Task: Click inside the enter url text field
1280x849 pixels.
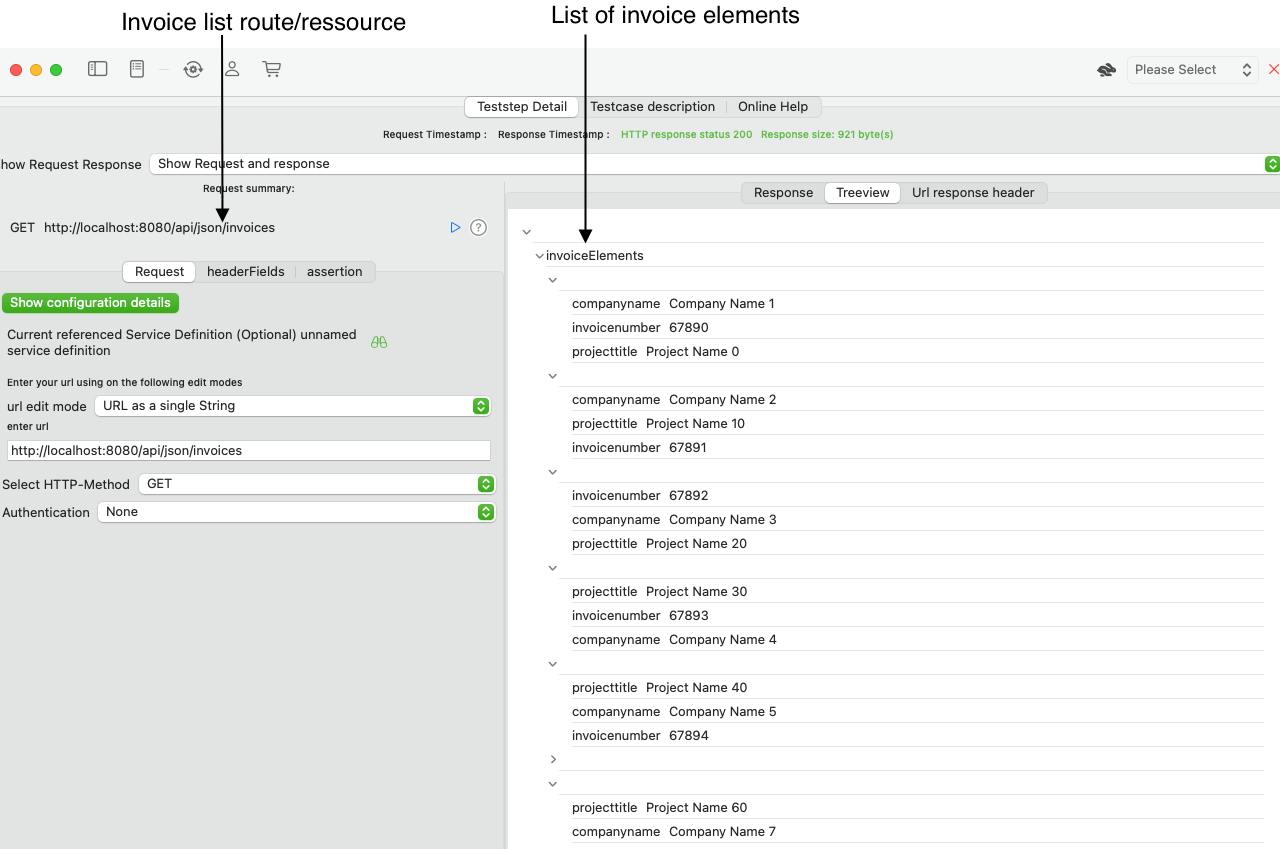Action: click(x=249, y=450)
